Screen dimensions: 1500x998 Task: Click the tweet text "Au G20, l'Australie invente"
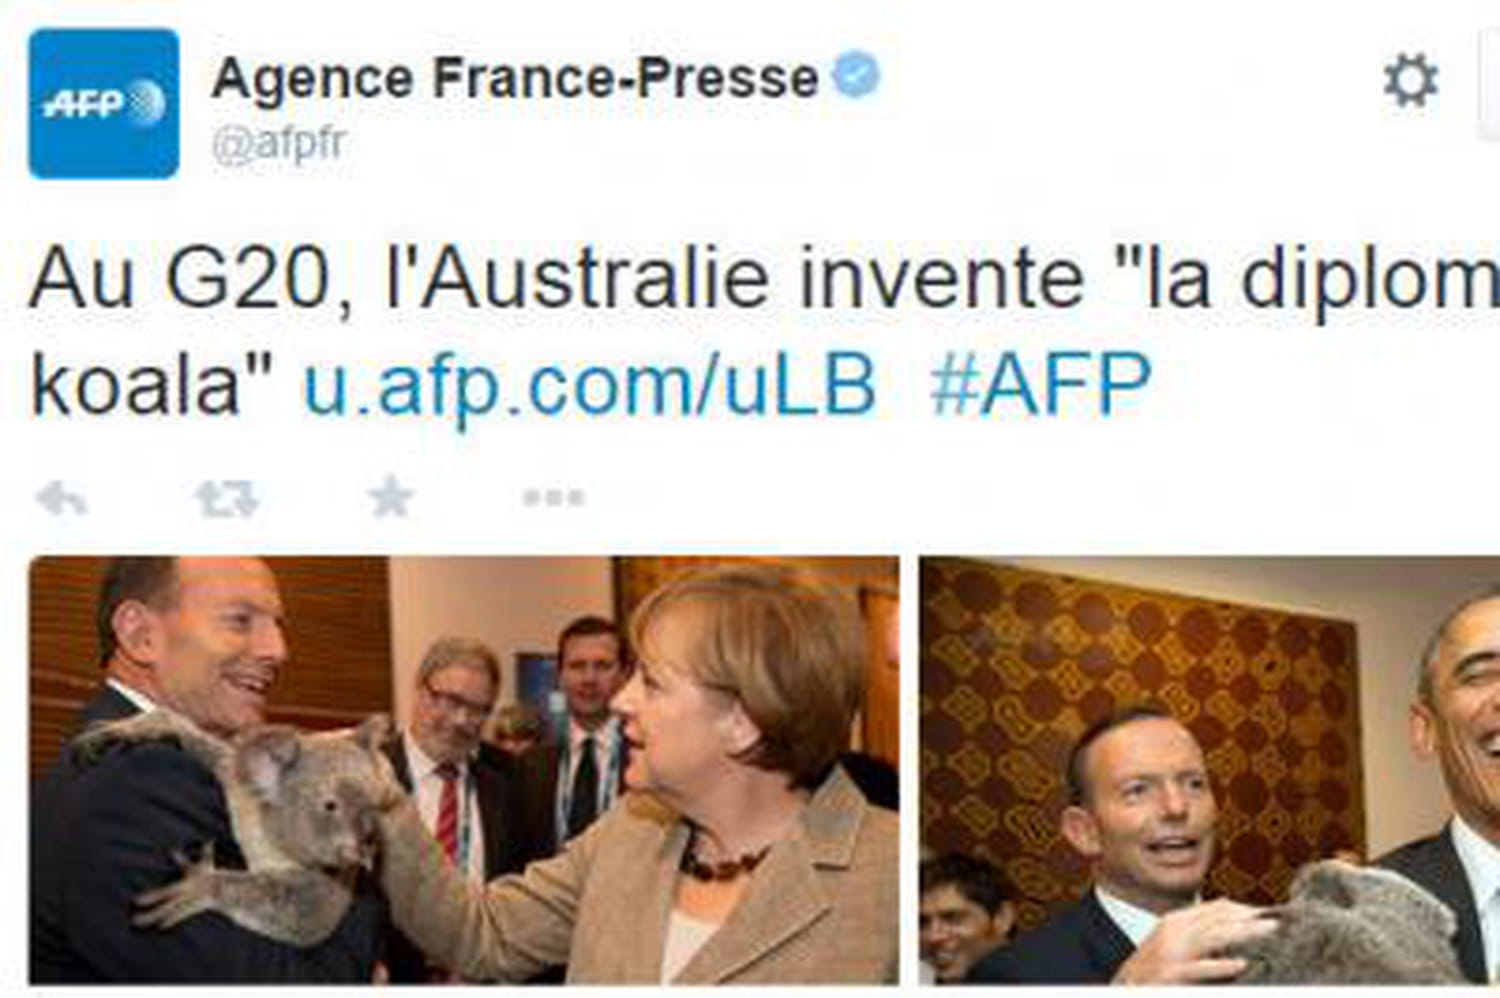[557, 280]
